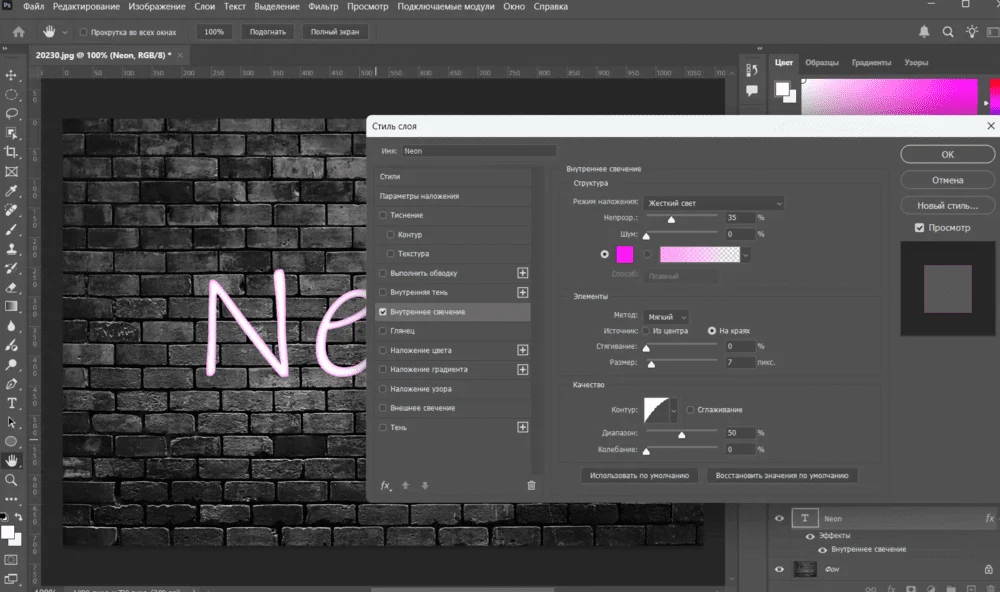Select the Horizontal Type tool

pos(12,403)
